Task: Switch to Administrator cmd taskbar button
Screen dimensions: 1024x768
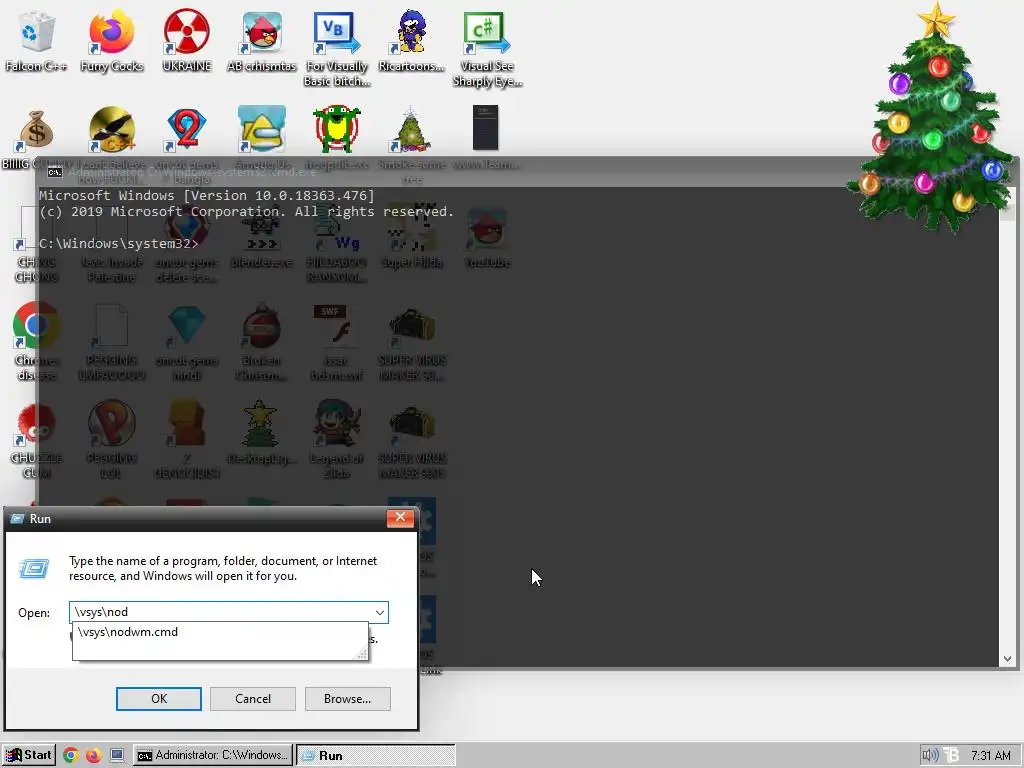Action: pos(214,755)
